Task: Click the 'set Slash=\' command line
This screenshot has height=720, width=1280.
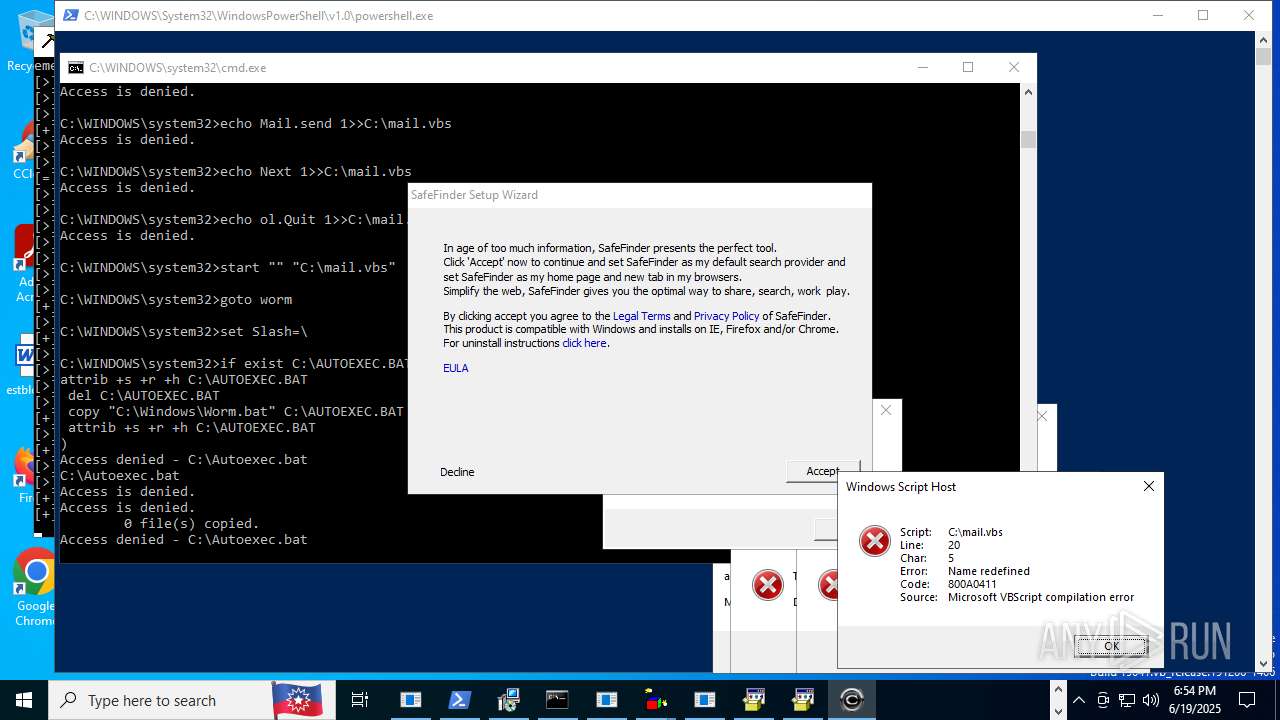Action: tap(184, 332)
